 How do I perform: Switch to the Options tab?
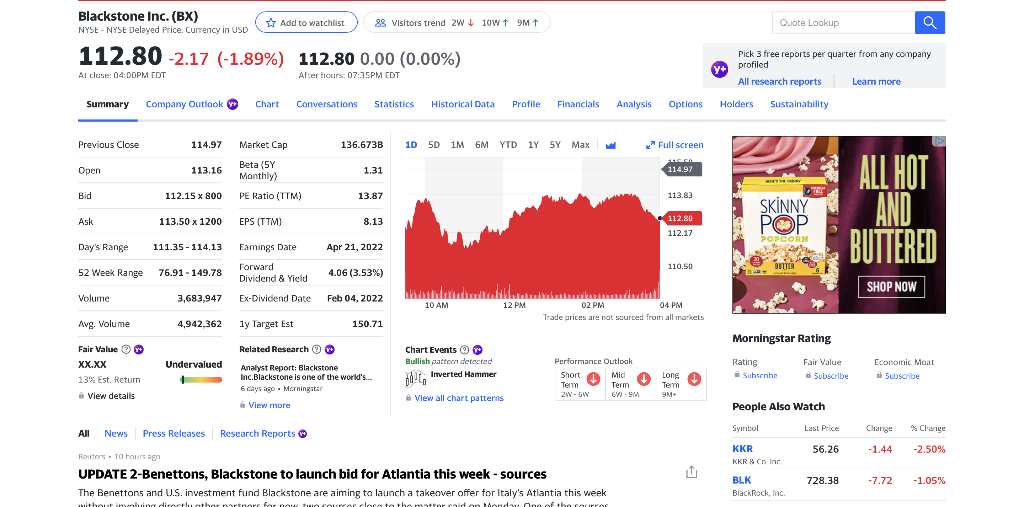pos(686,104)
